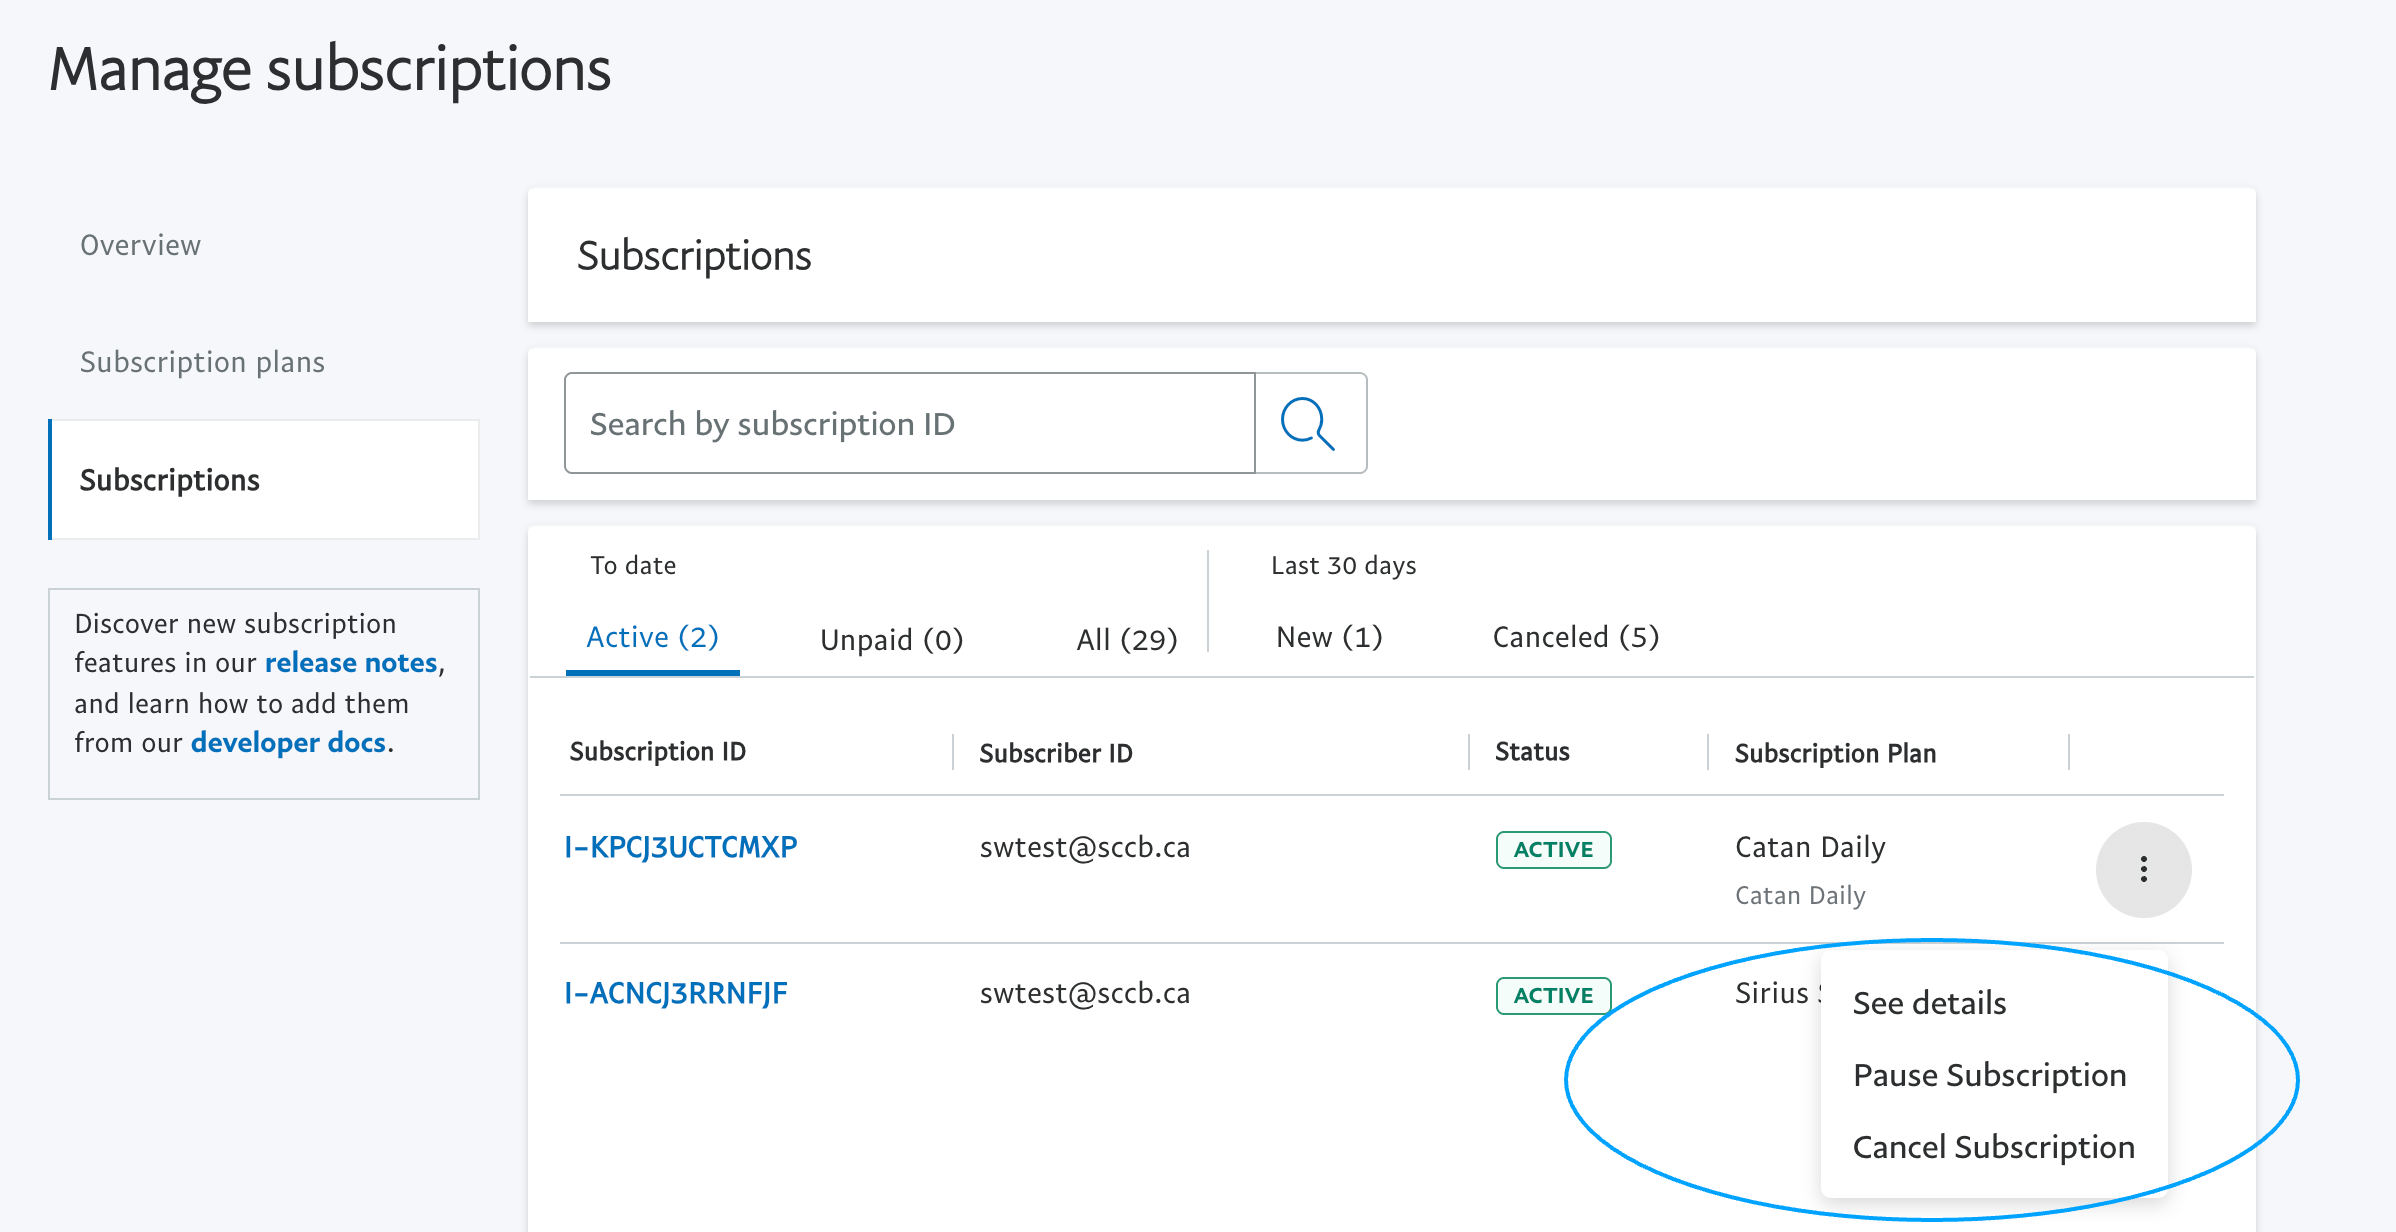The width and height of the screenshot is (2396, 1232).
Task: Click the Subscription Plan column header
Action: pyautogui.click(x=1835, y=752)
